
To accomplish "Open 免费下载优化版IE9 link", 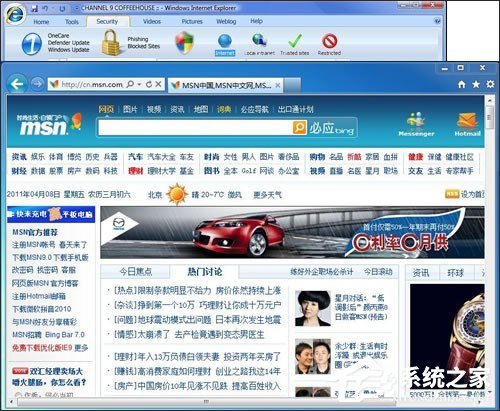I will click(x=42, y=348).
